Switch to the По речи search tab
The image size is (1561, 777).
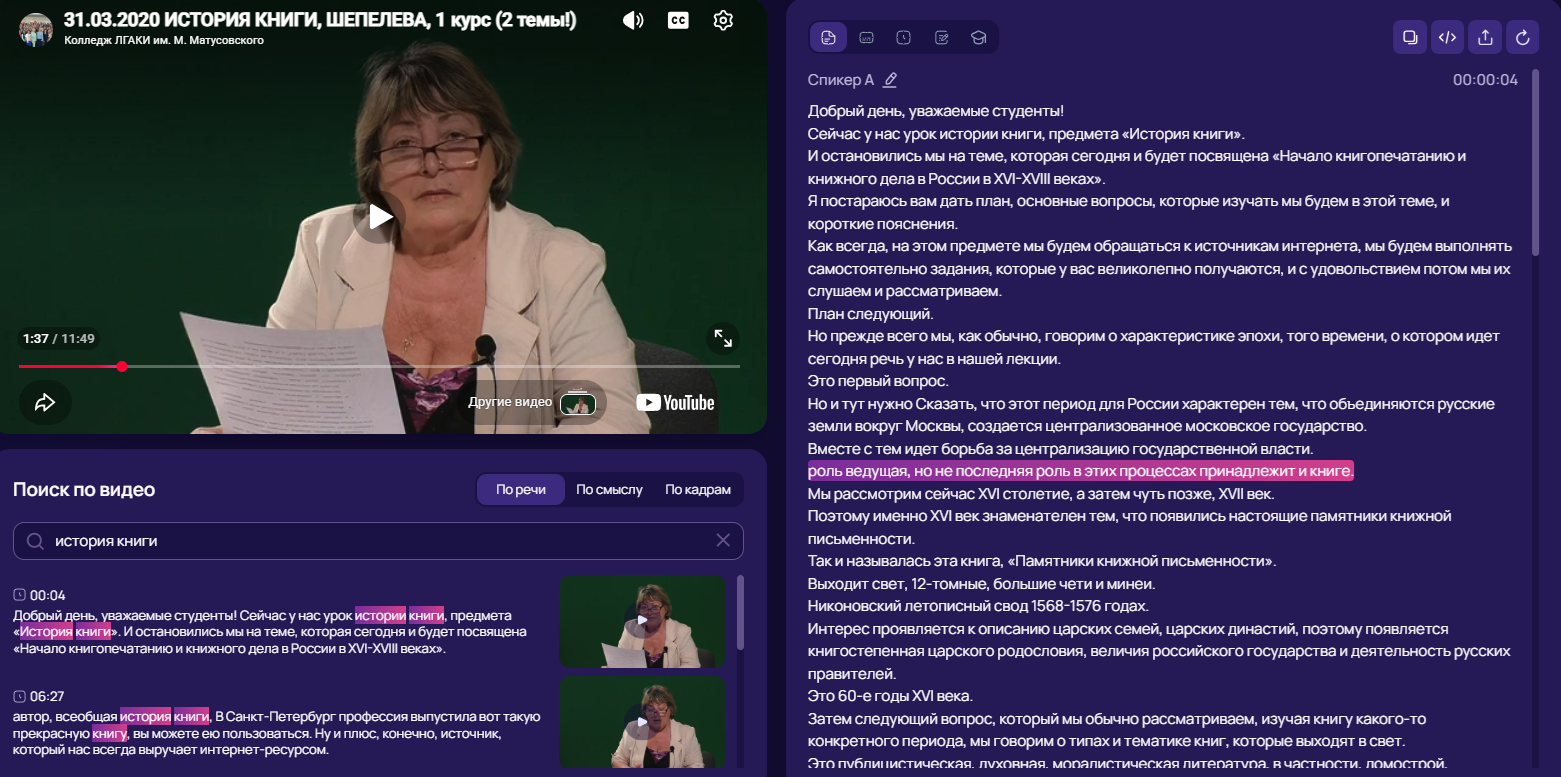coord(521,490)
